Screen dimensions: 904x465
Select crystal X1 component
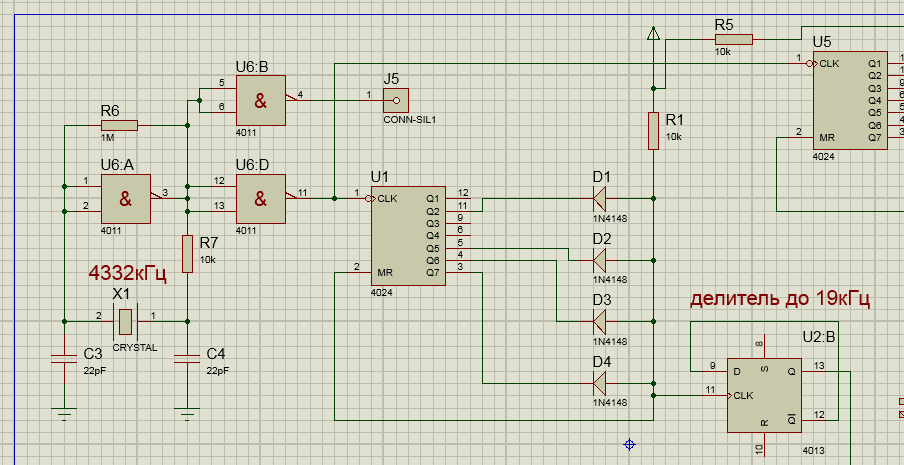pyautogui.click(x=125, y=321)
